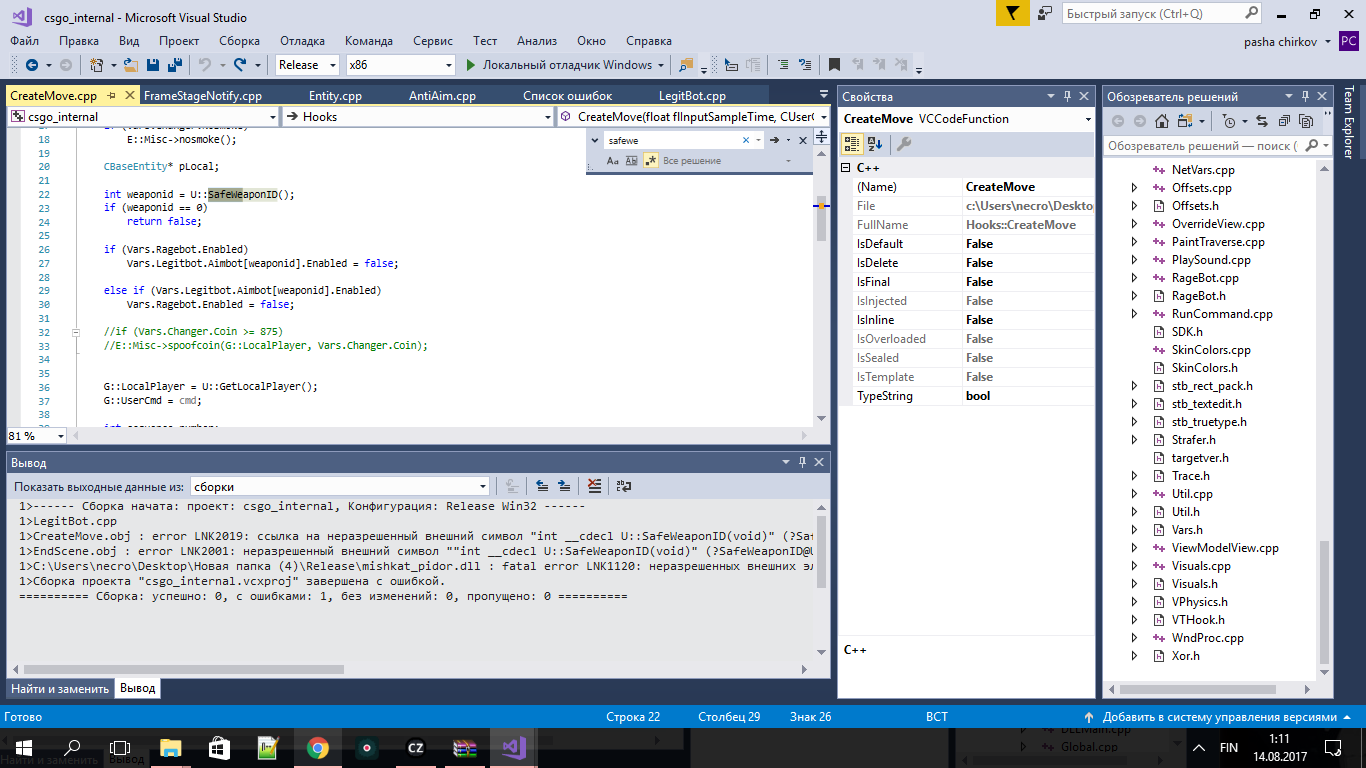Click the Save All toolbar icon
1366x768 pixels.
[175, 65]
